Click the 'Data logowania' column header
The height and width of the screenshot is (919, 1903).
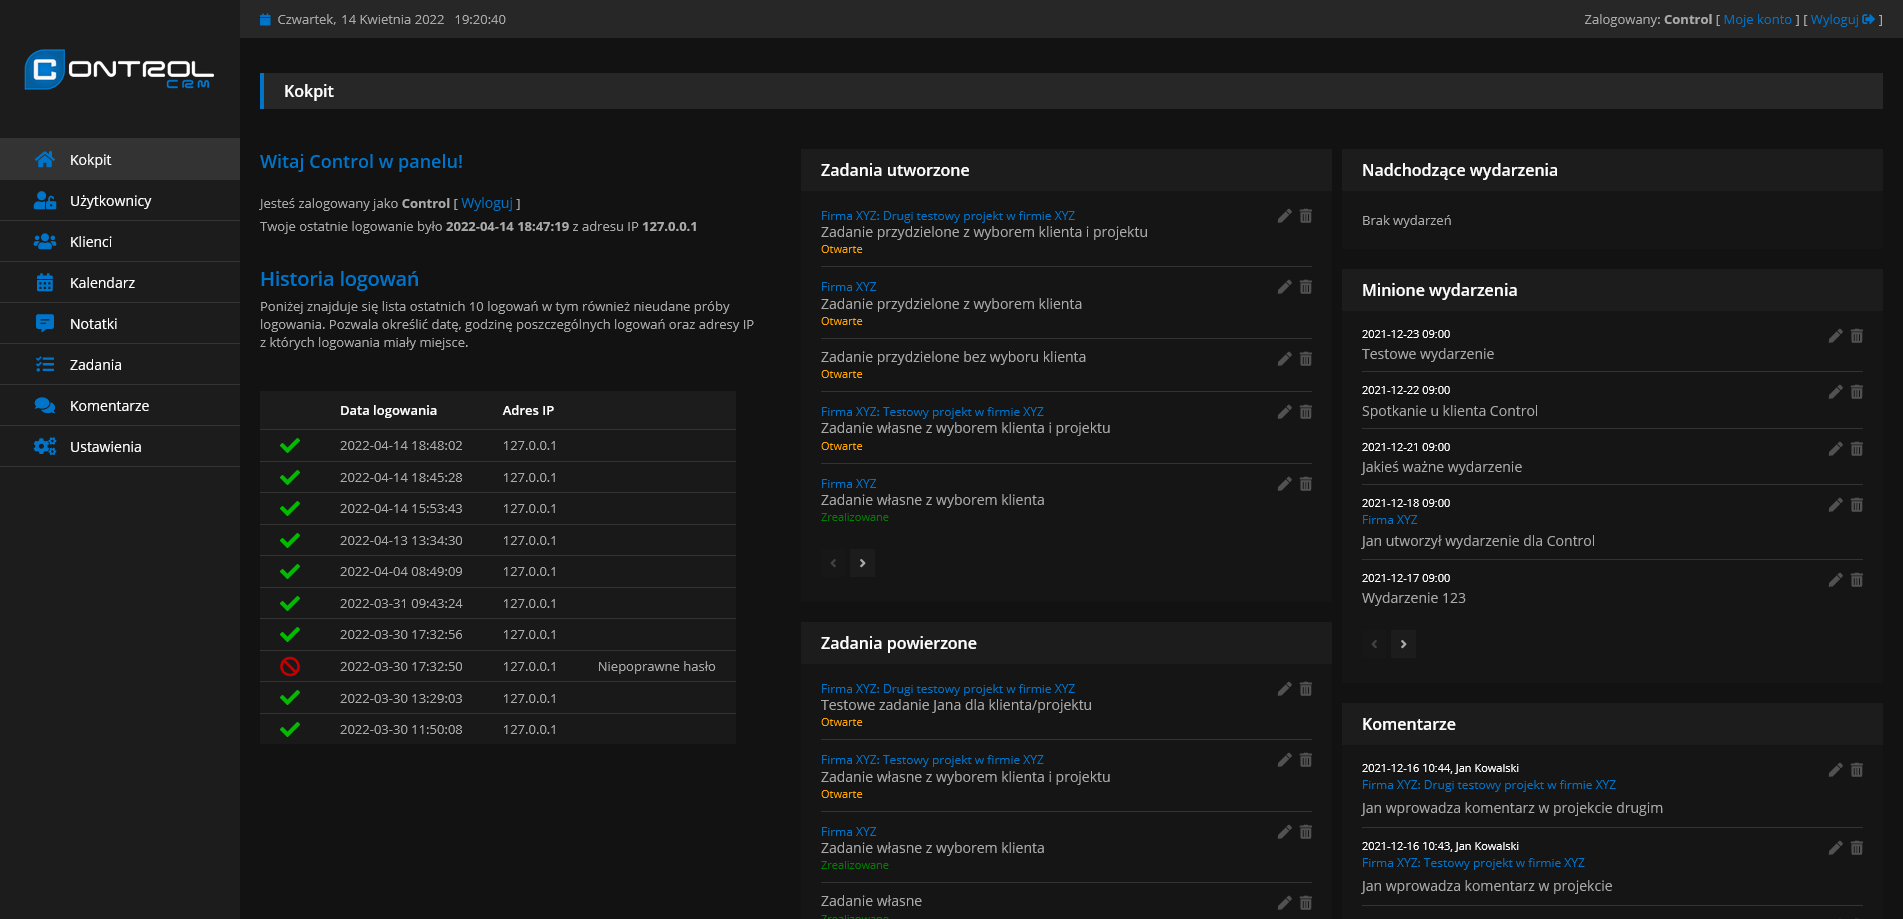pos(388,411)
